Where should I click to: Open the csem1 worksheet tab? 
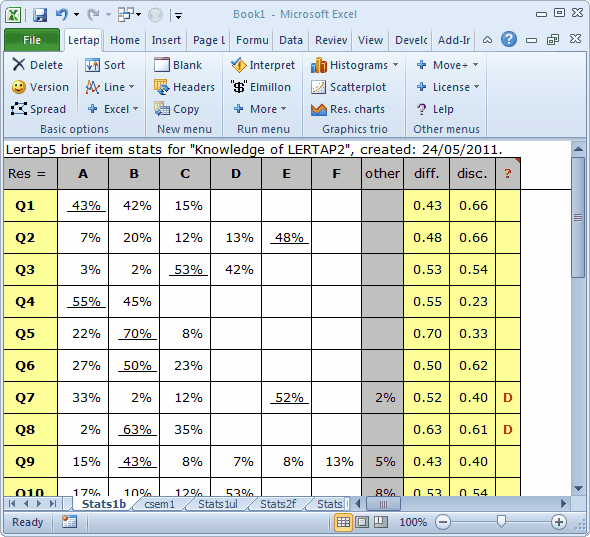(x=160, y=504)
